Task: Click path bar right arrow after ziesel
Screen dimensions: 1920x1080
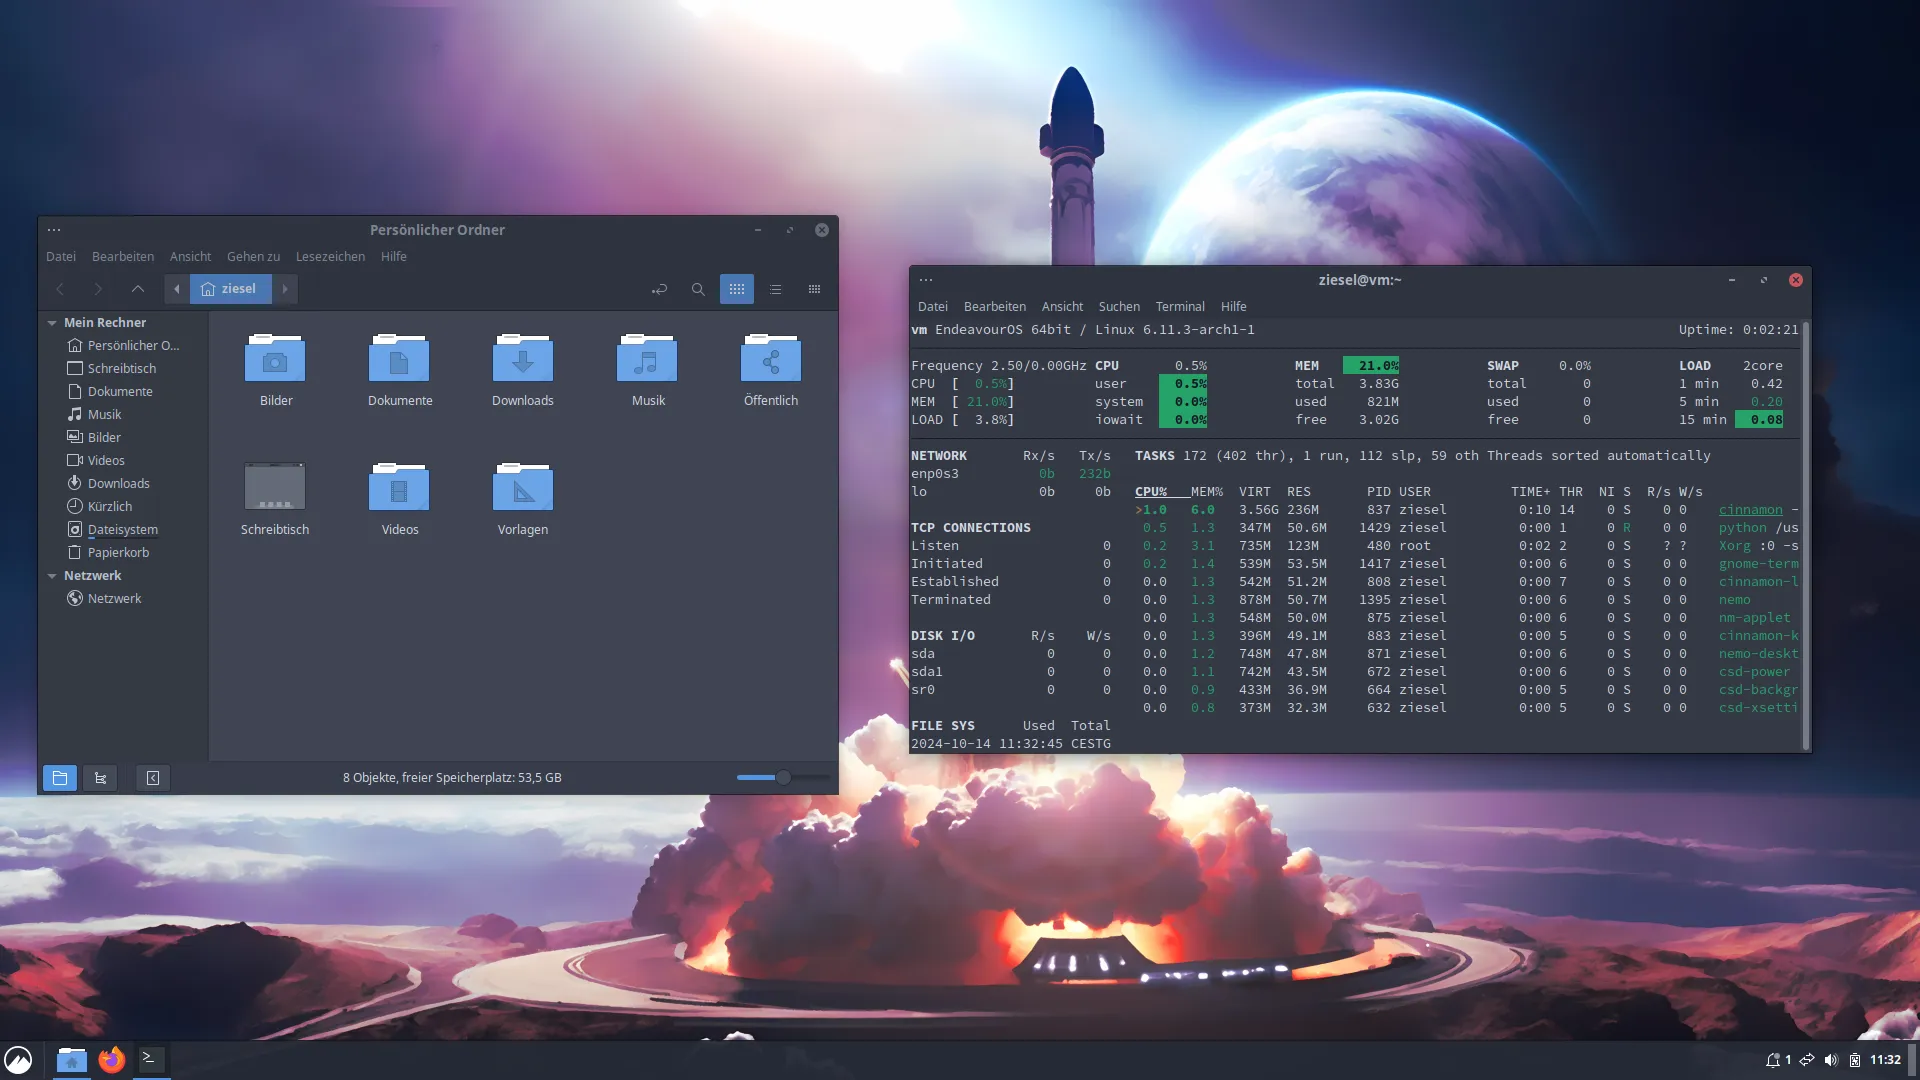Action: (x=285, y=289)
